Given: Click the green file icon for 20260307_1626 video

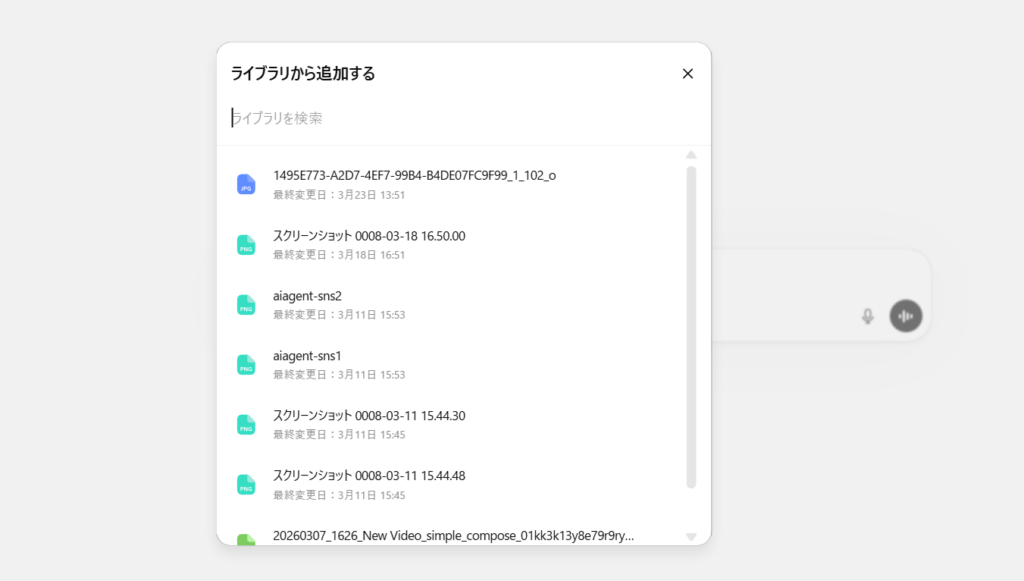Looking at the screenshot, I should (246, 539).
